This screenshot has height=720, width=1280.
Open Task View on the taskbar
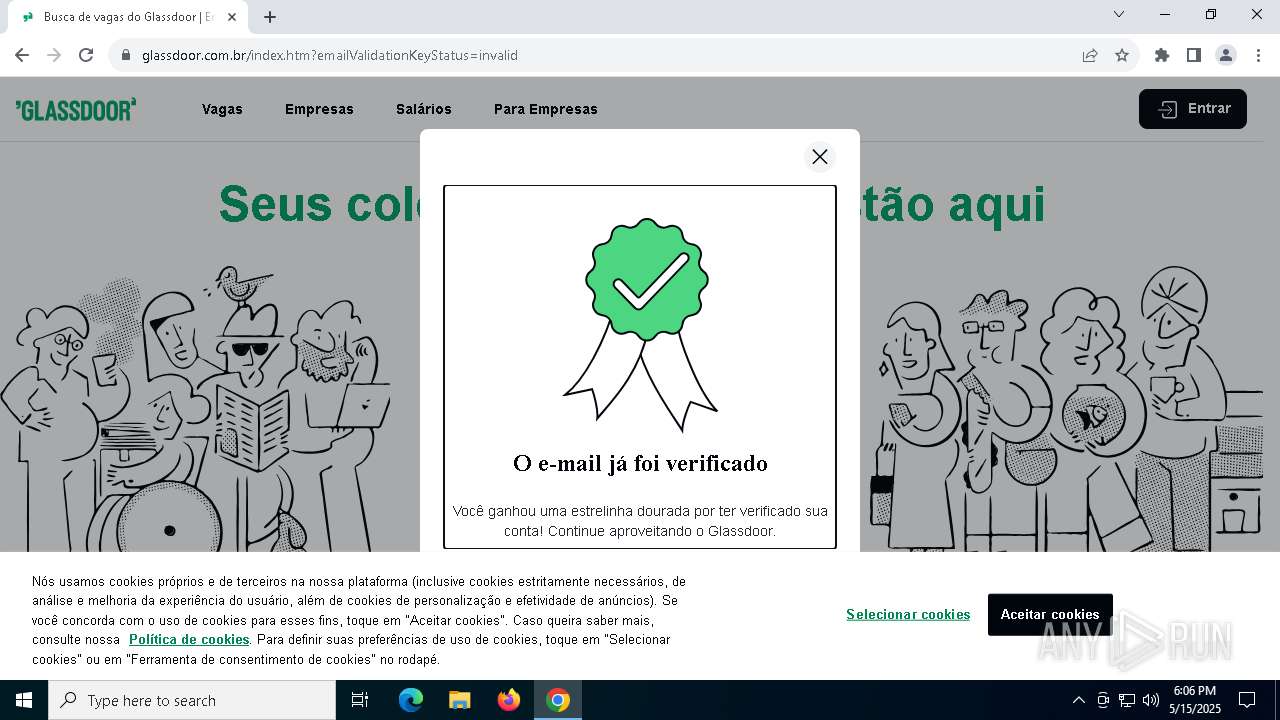[x=360, y=700]
